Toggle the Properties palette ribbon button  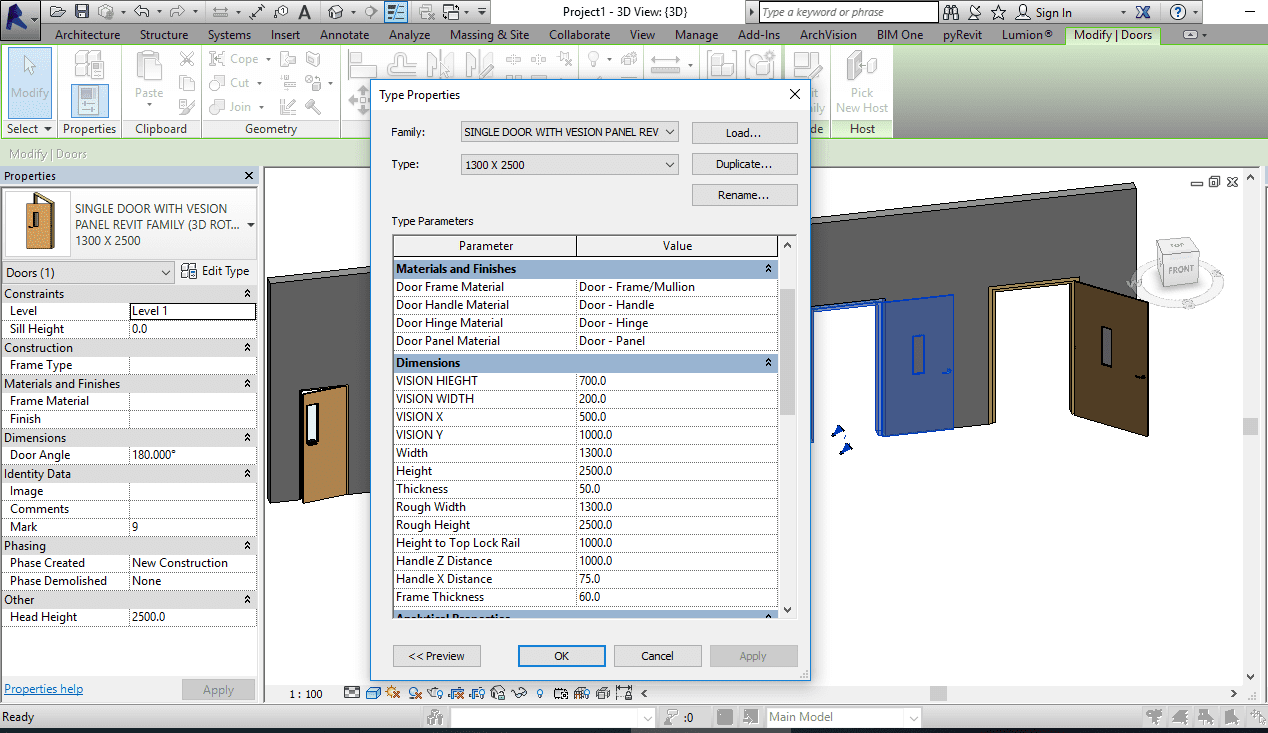[x=89, y=100]
